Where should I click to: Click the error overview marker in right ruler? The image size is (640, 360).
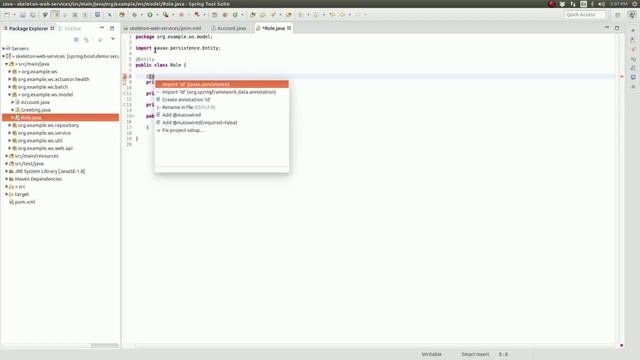coord(622,76)
